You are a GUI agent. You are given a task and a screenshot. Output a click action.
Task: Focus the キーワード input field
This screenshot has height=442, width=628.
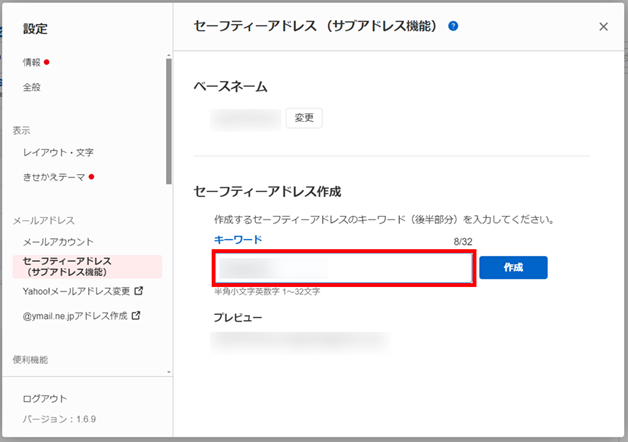pos(343,269)
